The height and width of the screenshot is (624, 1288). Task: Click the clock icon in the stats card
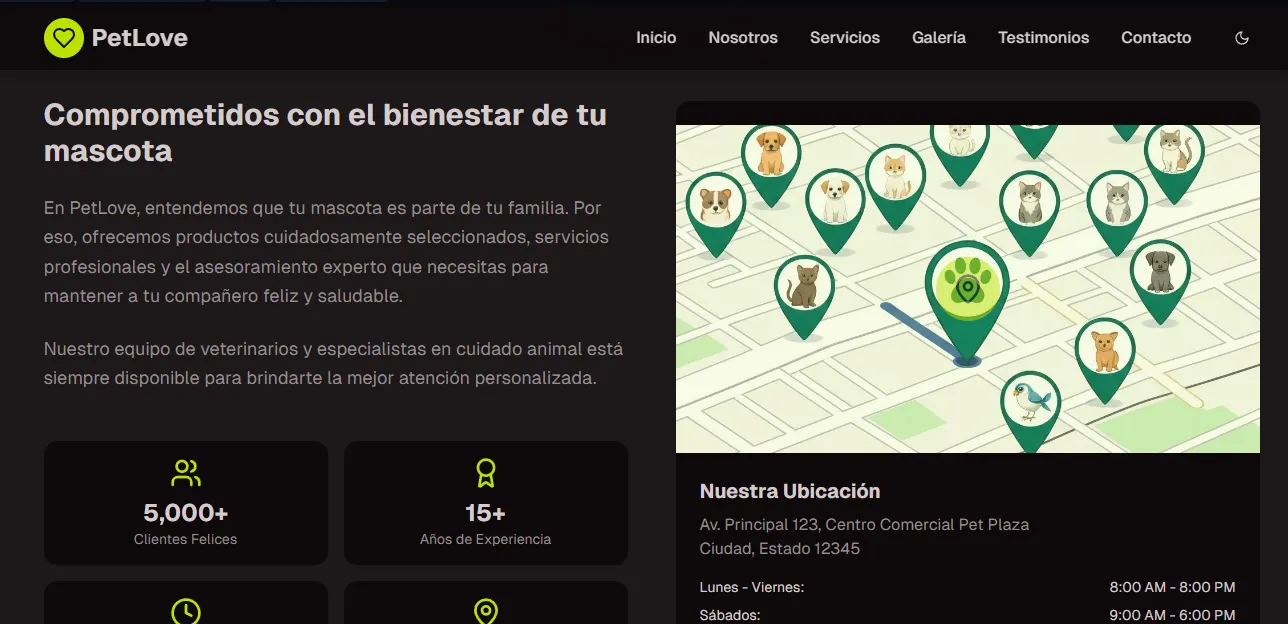pos(186,611)
